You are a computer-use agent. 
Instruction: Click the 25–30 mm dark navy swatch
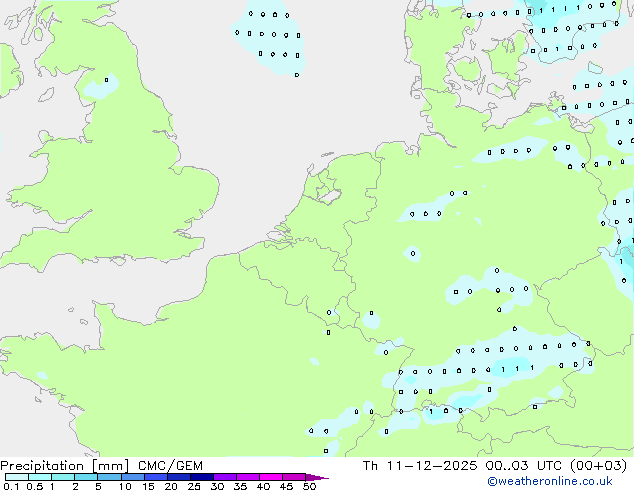[x=202, y=477]
